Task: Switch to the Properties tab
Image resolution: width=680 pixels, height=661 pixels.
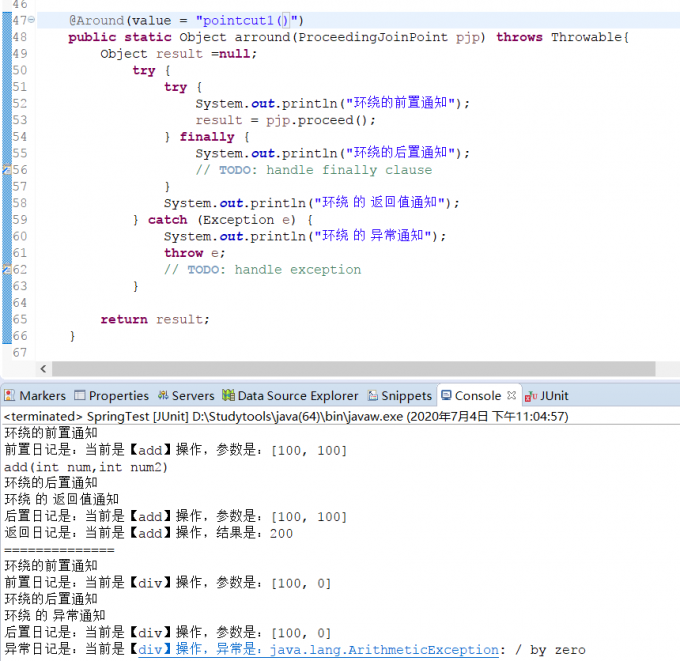Action: coord(118,396)
